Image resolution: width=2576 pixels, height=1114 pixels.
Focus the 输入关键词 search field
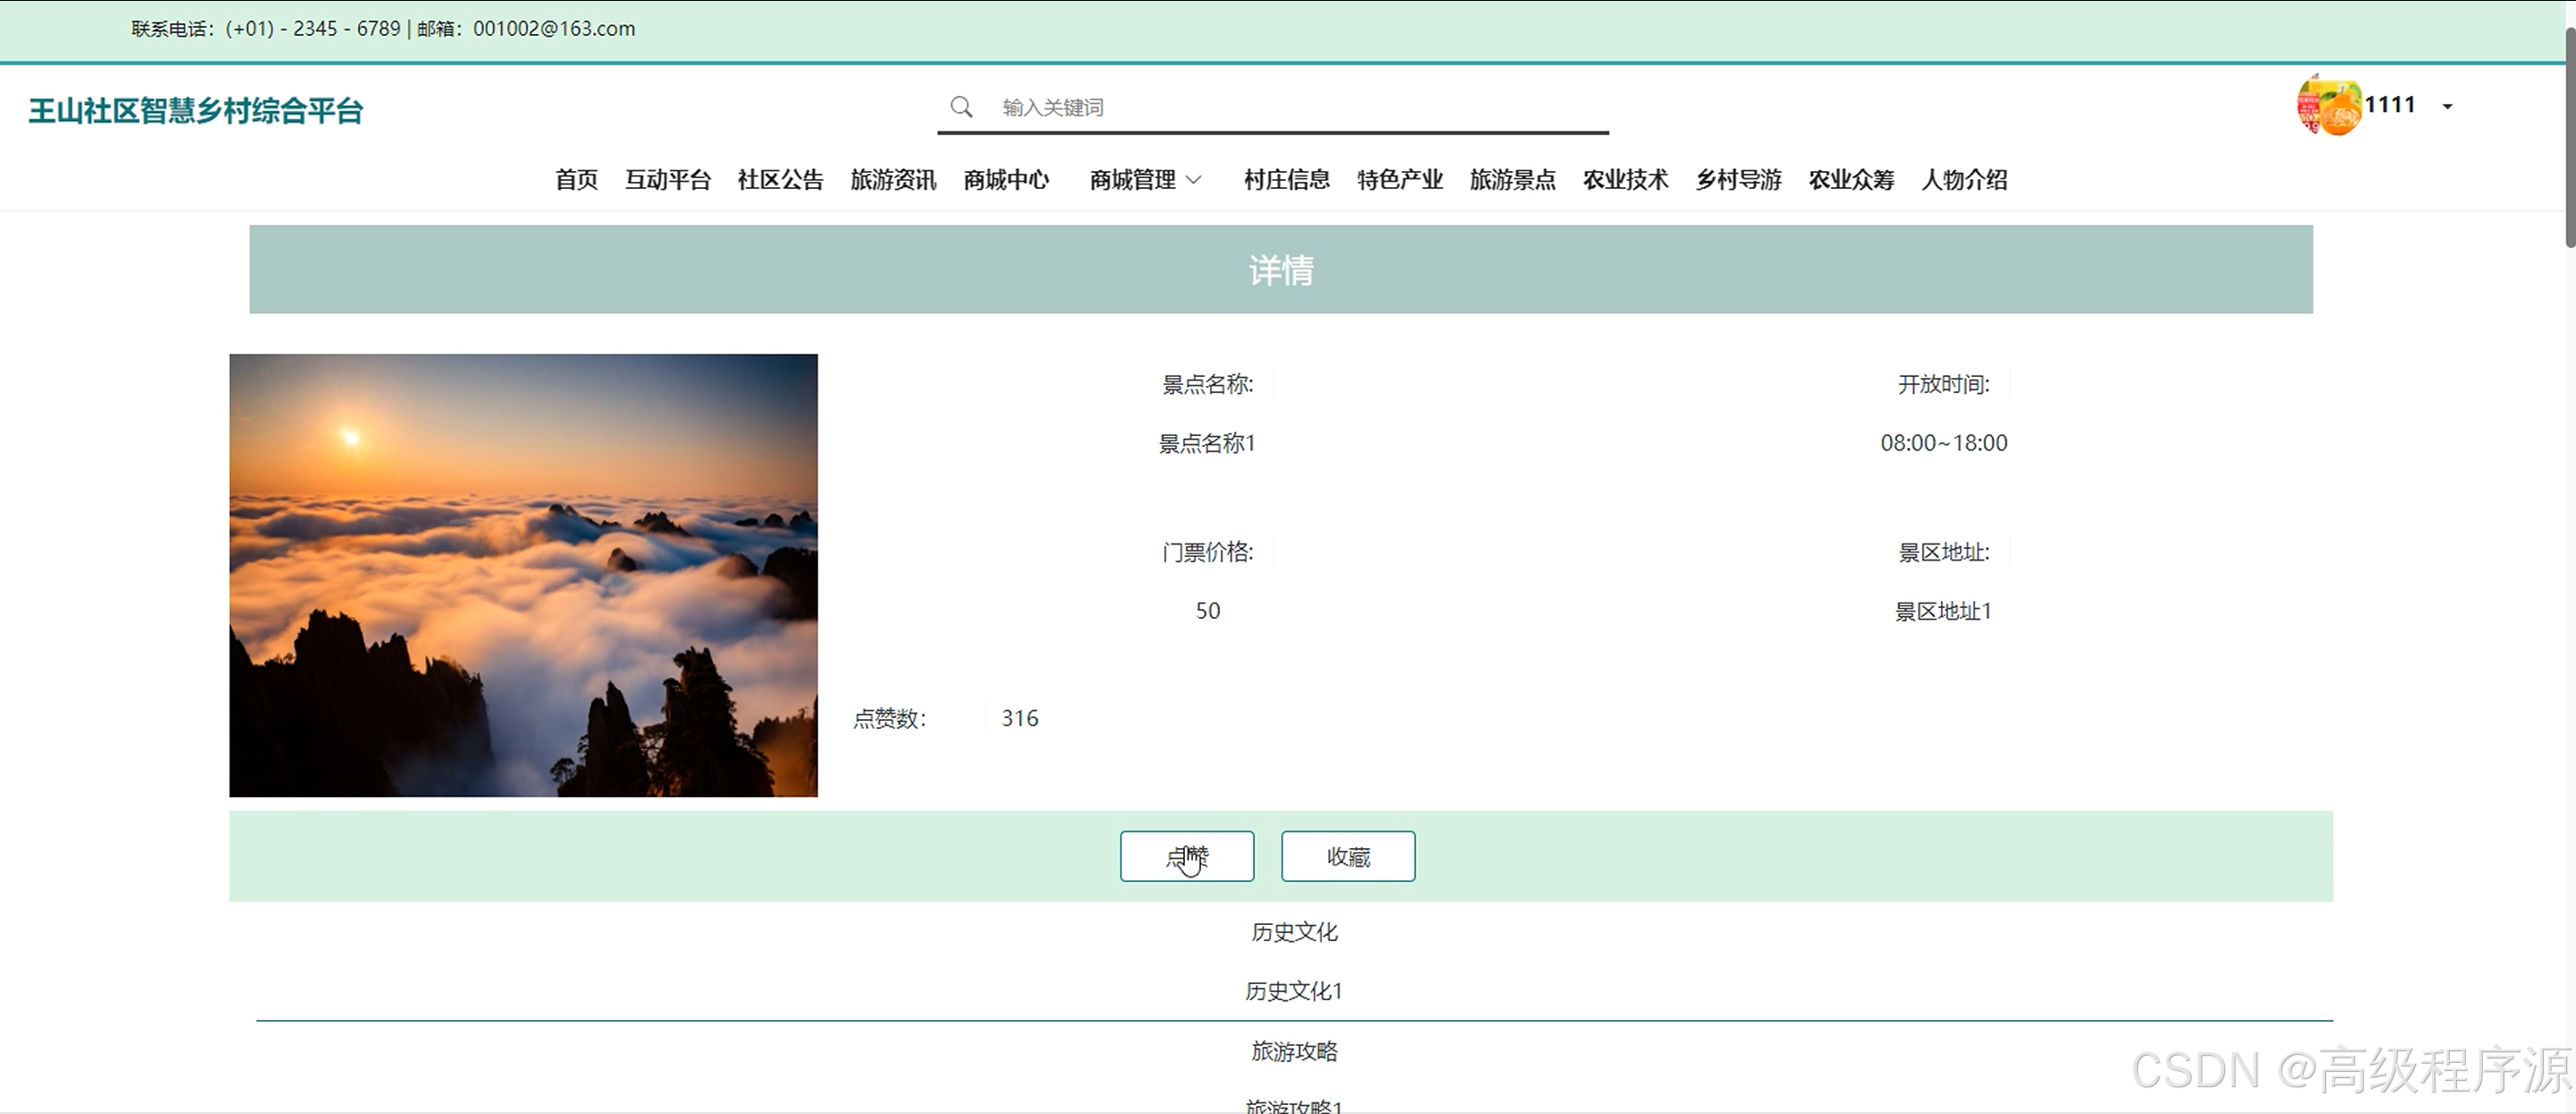[x=1290, y=107]
